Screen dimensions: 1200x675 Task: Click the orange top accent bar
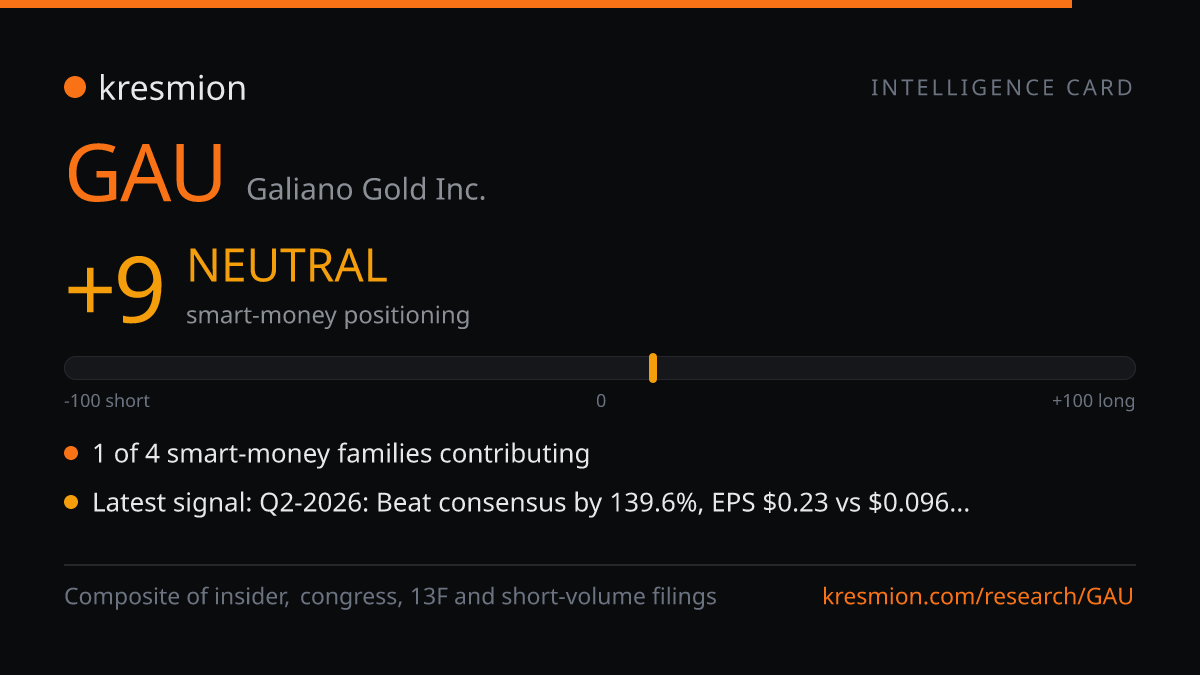[536, 4]
